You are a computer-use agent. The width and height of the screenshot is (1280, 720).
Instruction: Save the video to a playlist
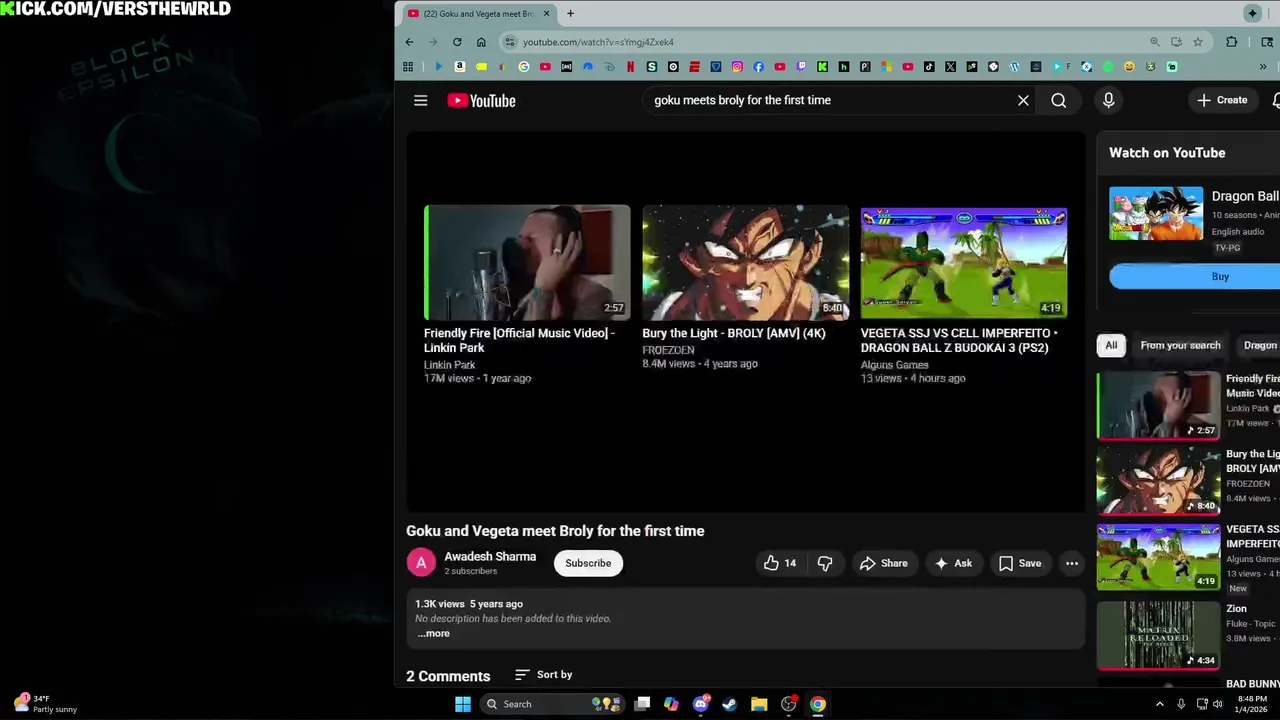coord(1020,563)
